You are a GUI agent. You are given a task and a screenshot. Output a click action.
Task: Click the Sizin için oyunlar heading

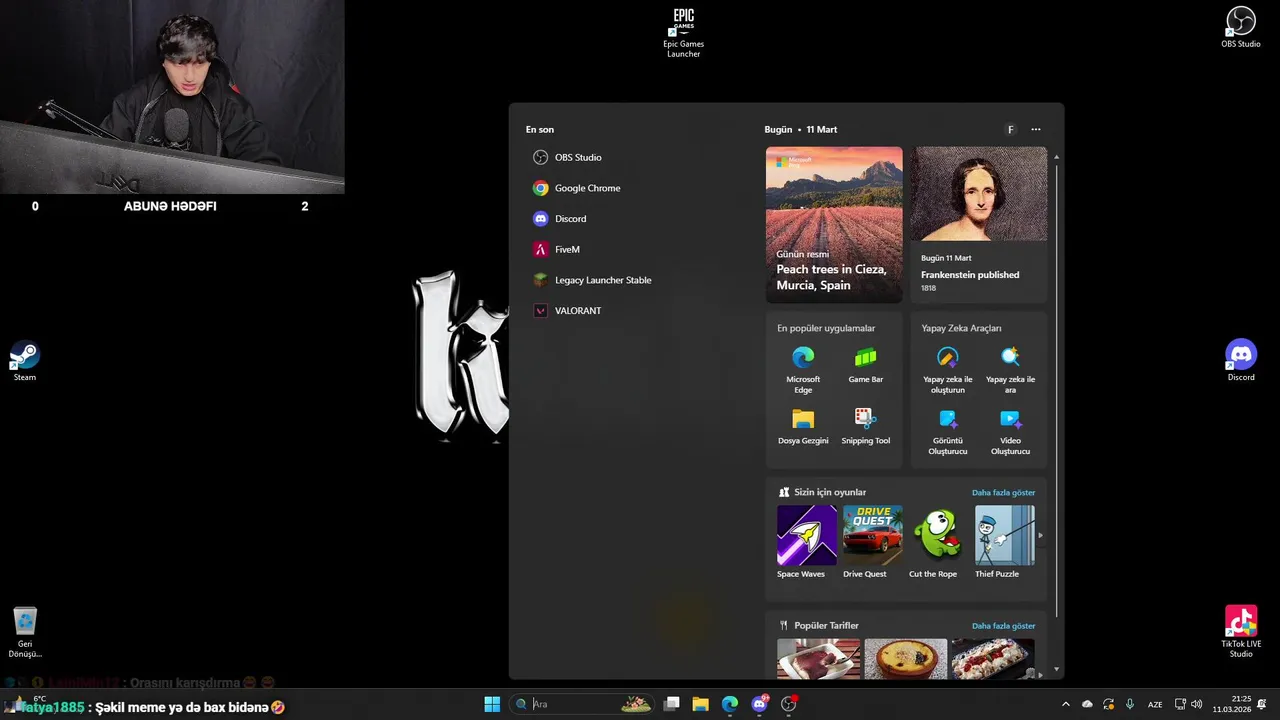point(830,492)
